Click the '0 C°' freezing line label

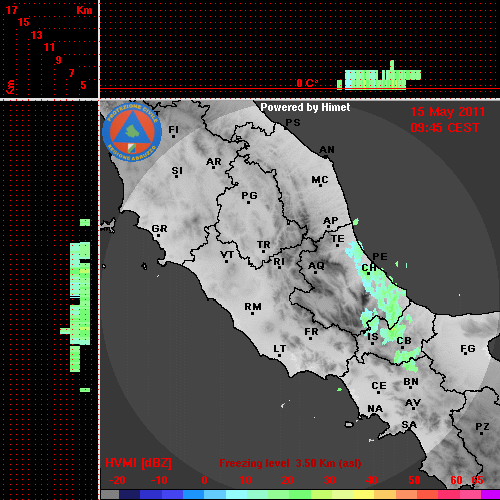[x=307, y=83]
